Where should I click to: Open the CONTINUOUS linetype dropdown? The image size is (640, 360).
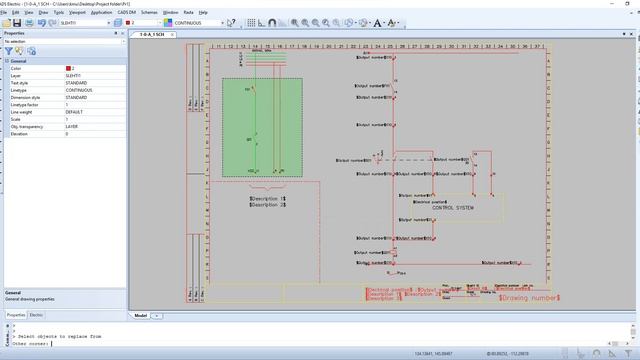point(222,23)
